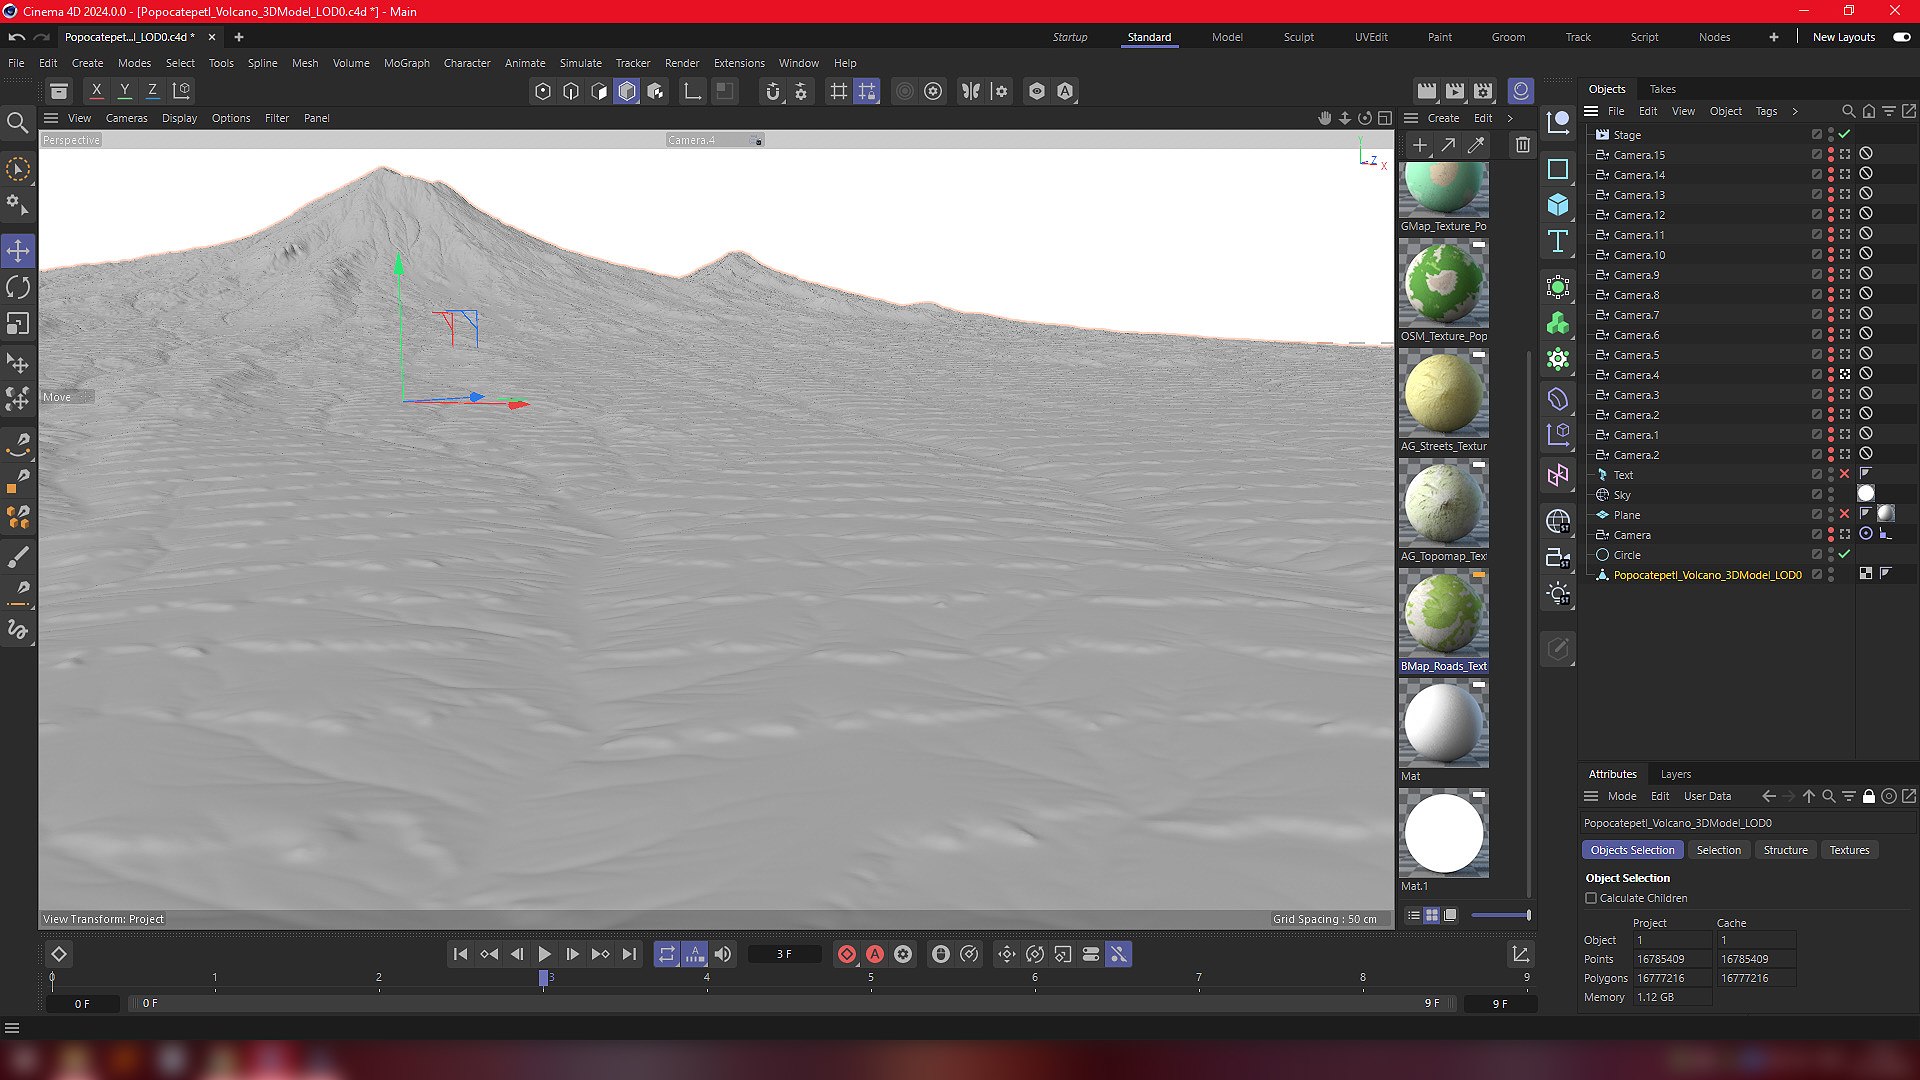Select the Move tool in left palette
1920x1080 pixels.
[x=18, y=250]
